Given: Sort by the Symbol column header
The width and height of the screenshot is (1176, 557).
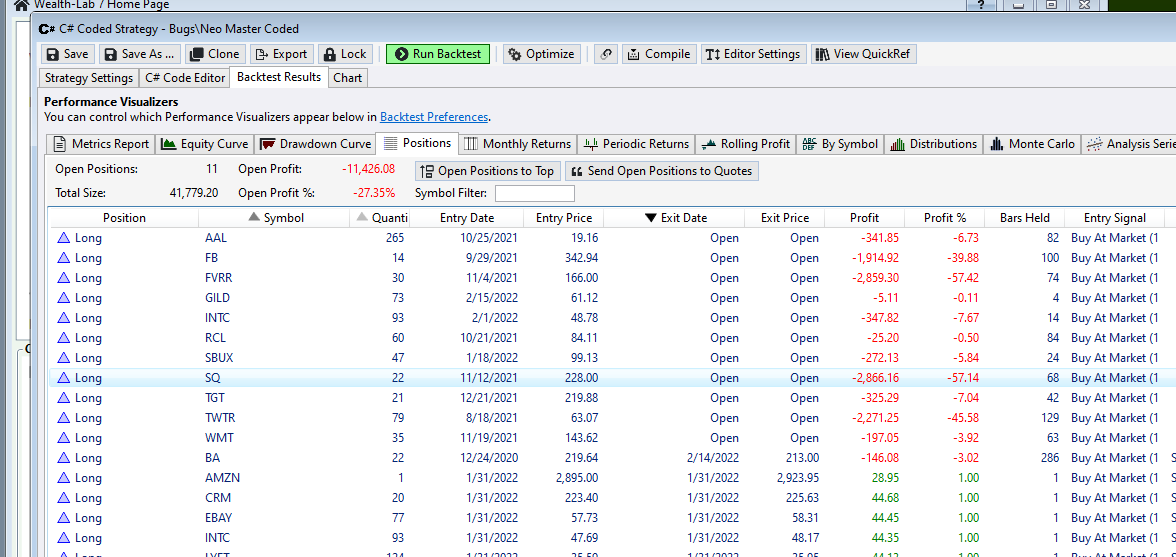Looking at the screenshot, I should click(x=275, y=218).
